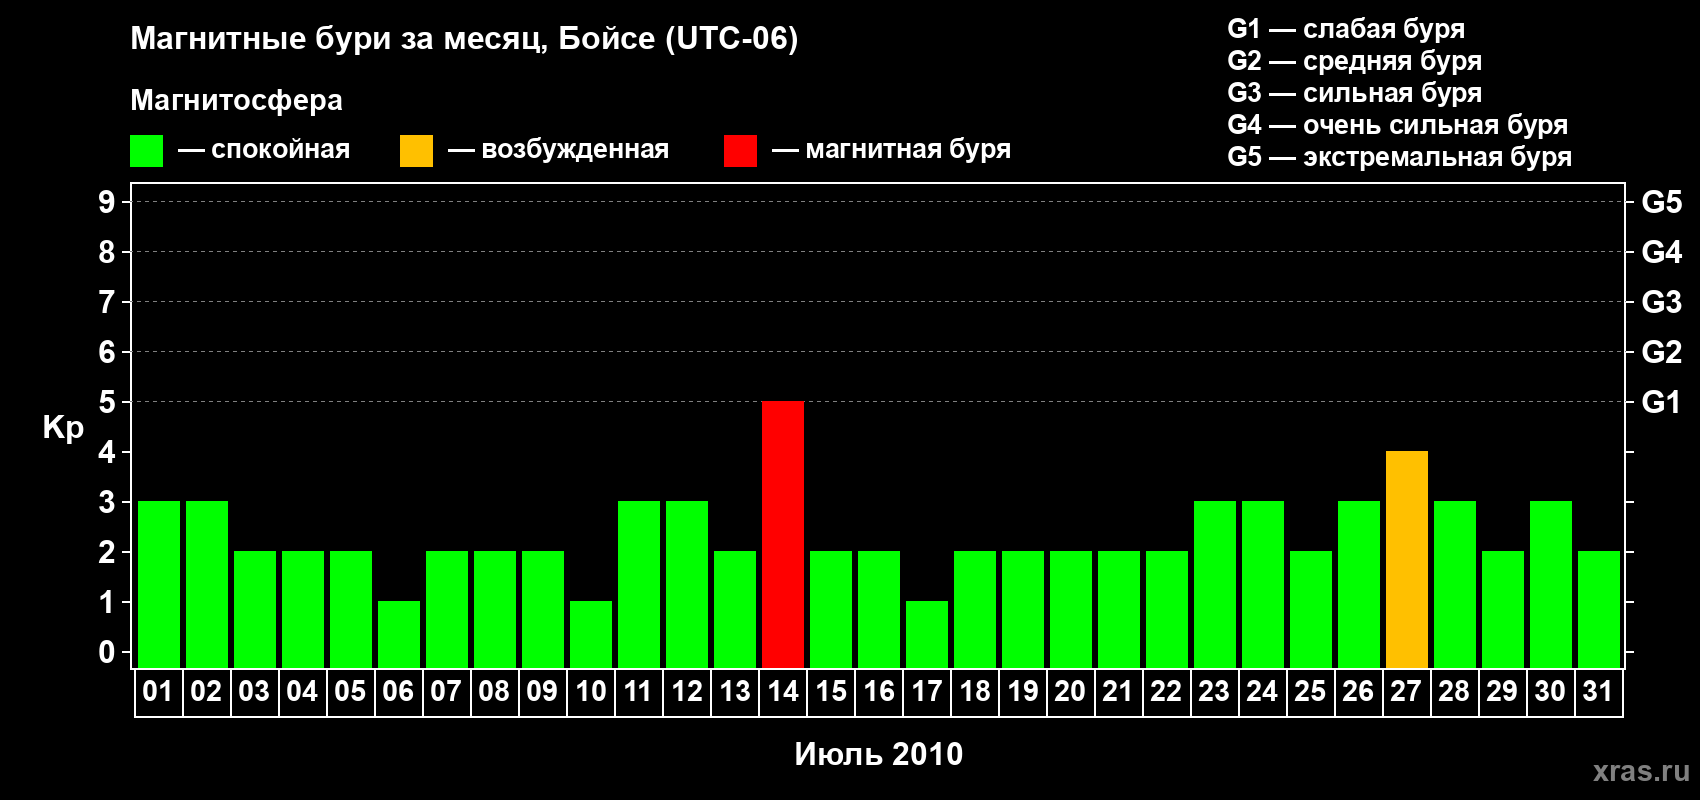Click the green calm magnetosphere legend swatch
The height and width of the screenshot is (800, 1700).
pyautogui.click(x=146, y=151)
